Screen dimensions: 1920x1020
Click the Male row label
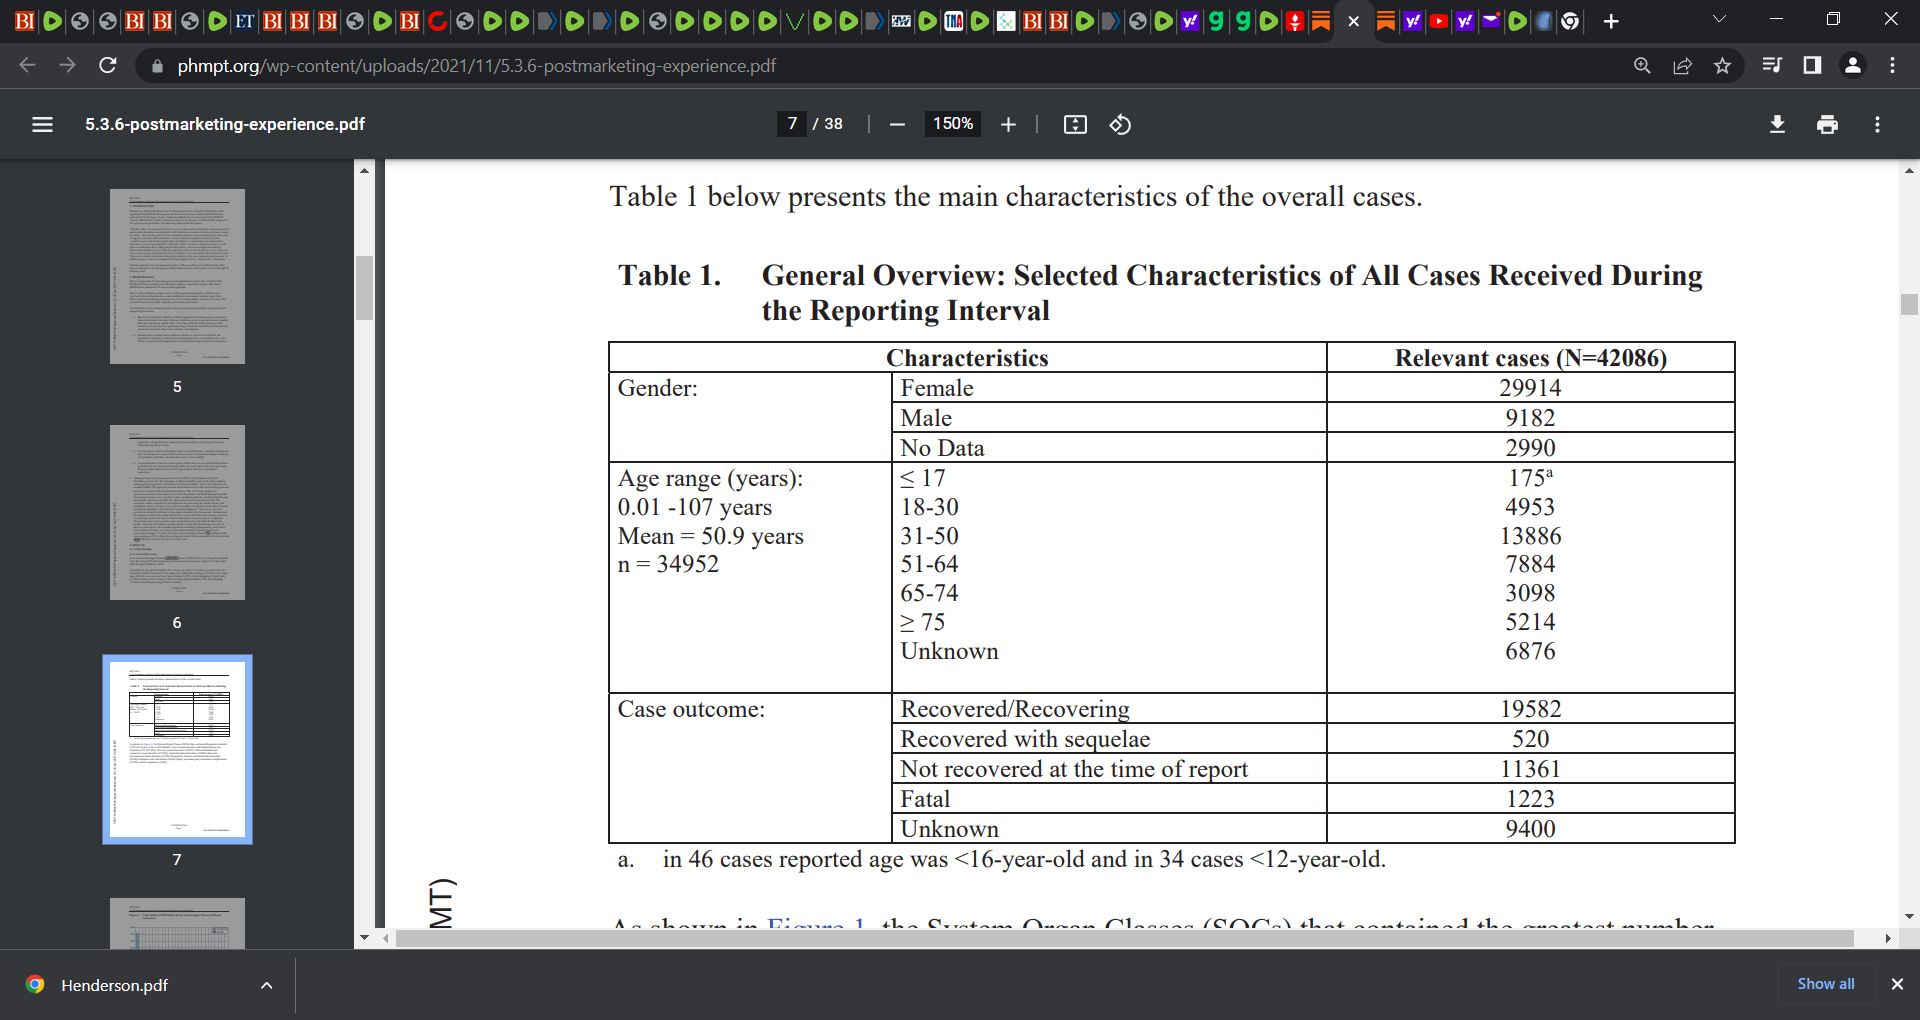[x=926, y=418]
